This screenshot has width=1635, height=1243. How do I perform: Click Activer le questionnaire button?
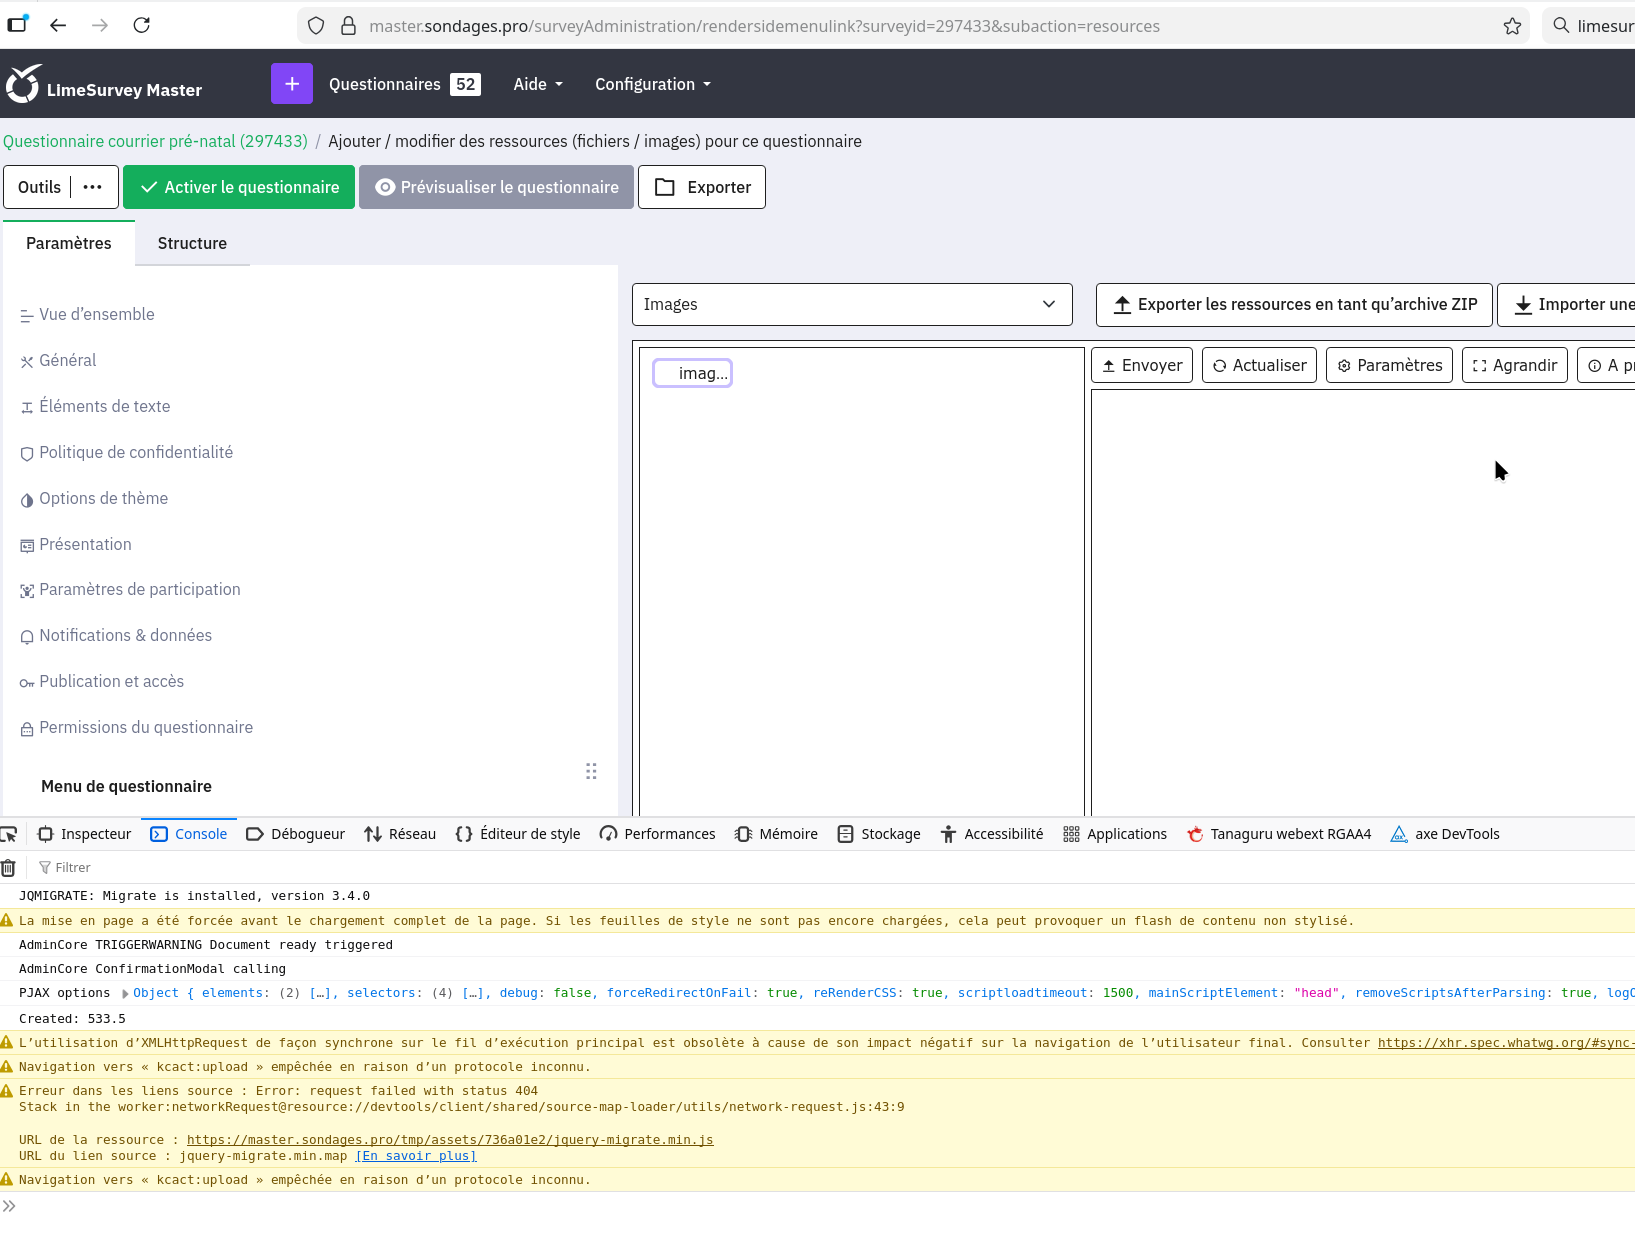(239, 187)
